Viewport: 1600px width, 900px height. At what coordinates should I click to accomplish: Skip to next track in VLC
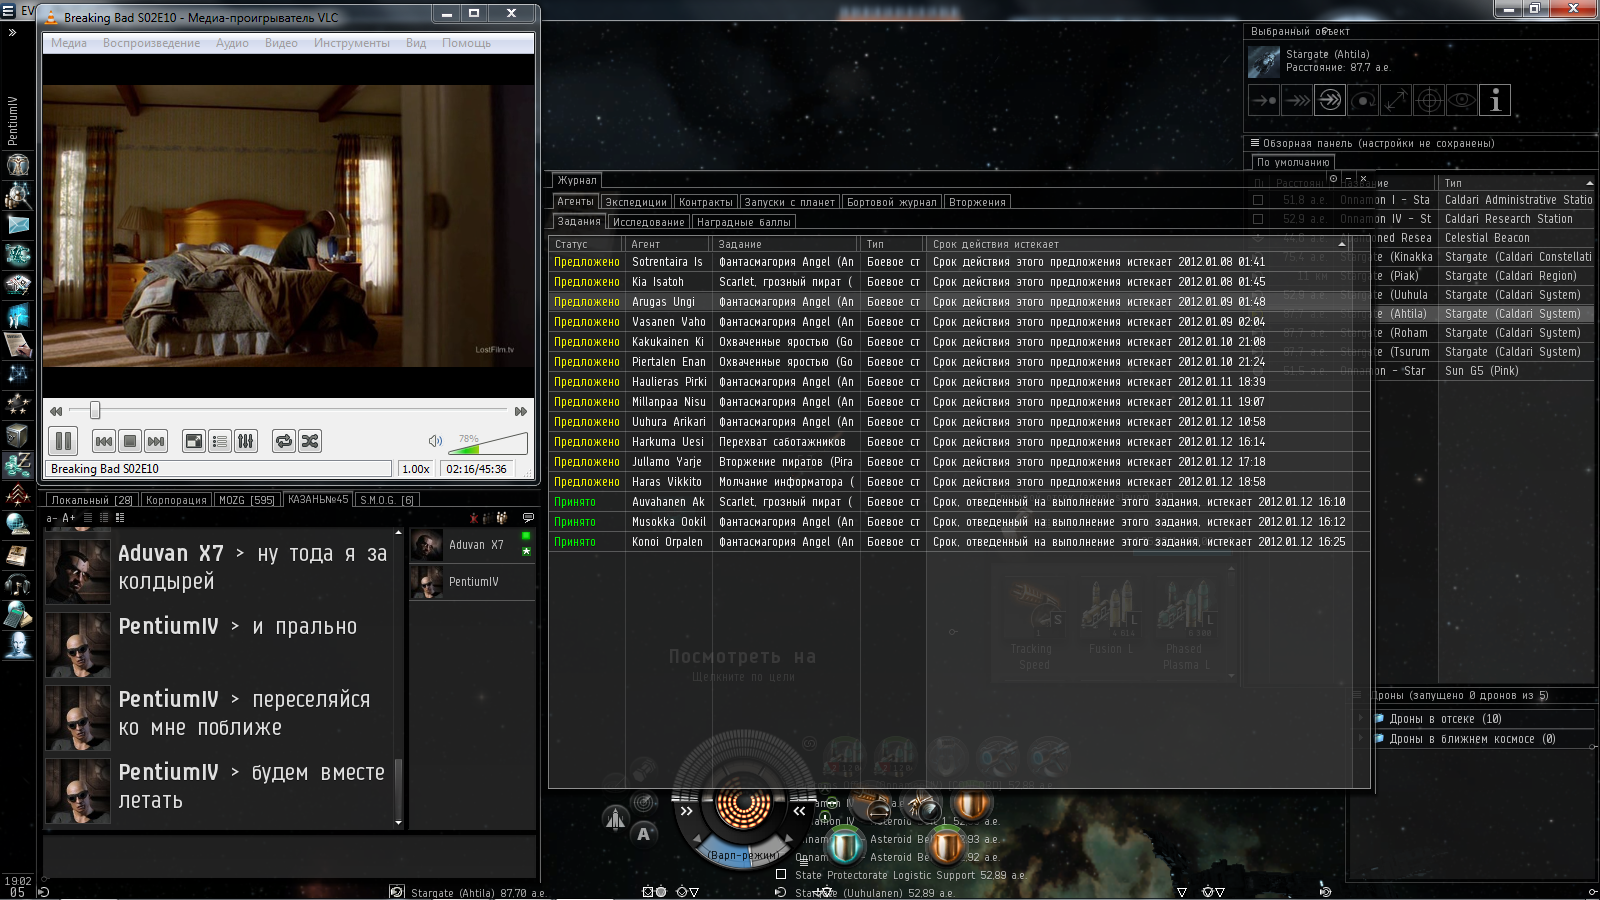pyautogui.click(x=156, y=441)
